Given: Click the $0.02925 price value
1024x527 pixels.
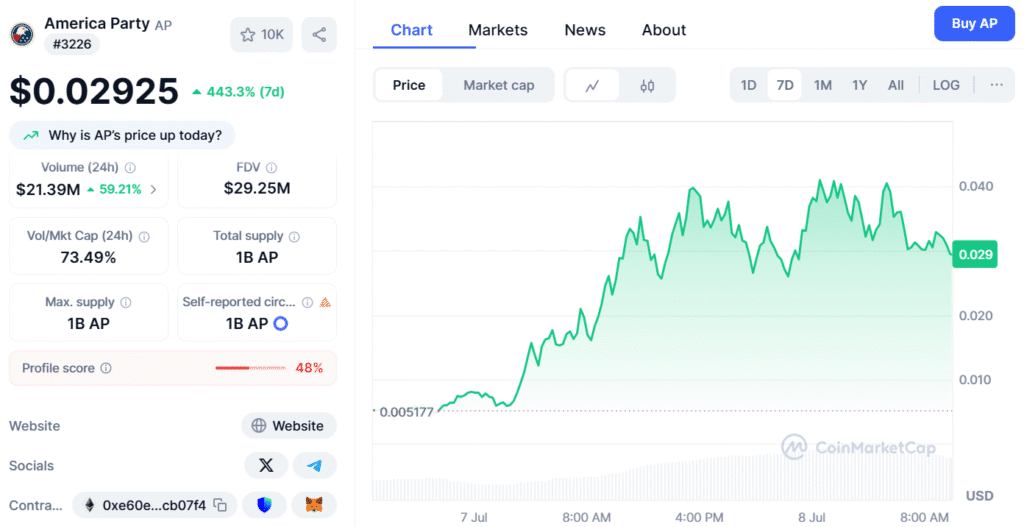Looking at the screenshot, I should (94, 91).
